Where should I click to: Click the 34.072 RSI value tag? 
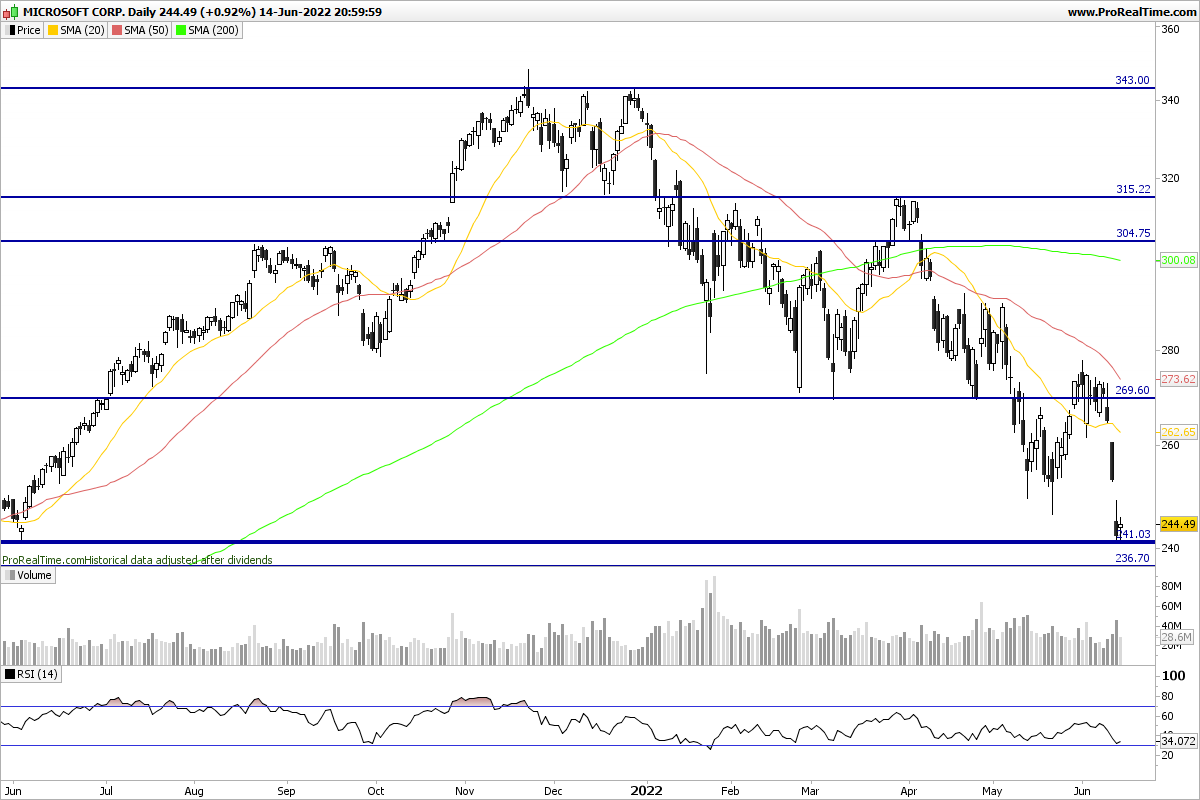click(x=1179, y=741)
